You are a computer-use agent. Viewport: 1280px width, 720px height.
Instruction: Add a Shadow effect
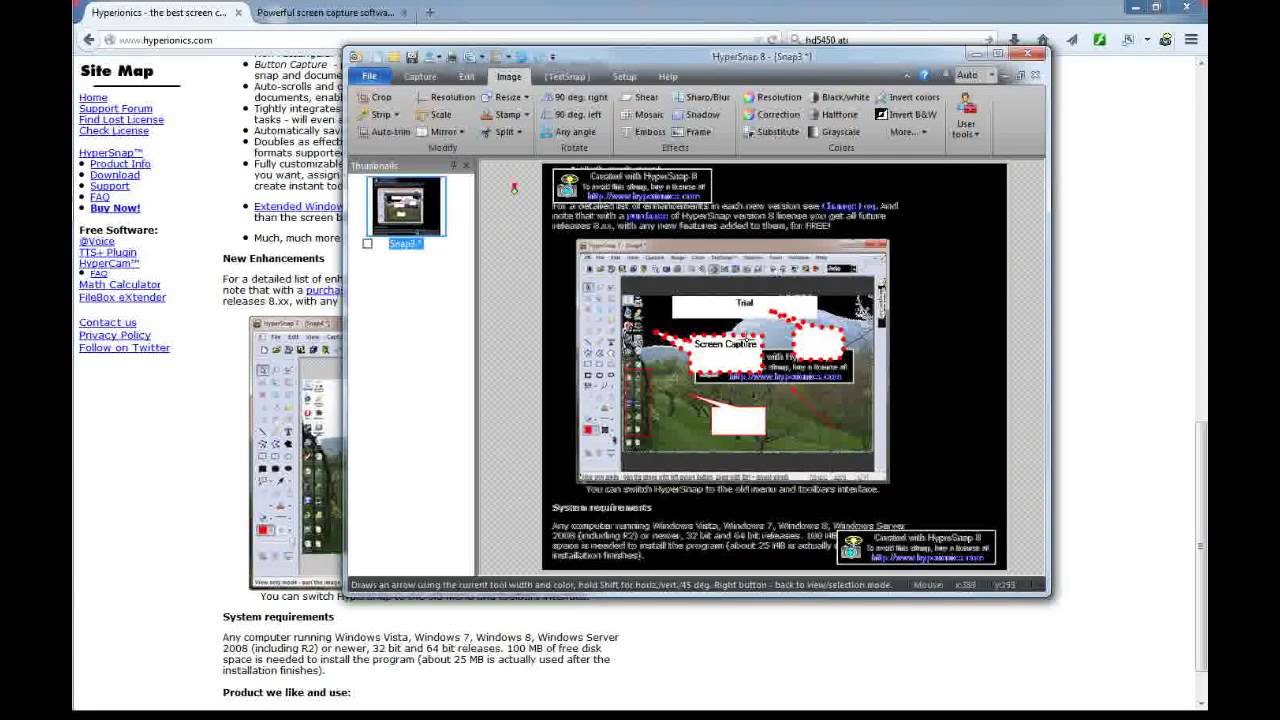point(696,115)
